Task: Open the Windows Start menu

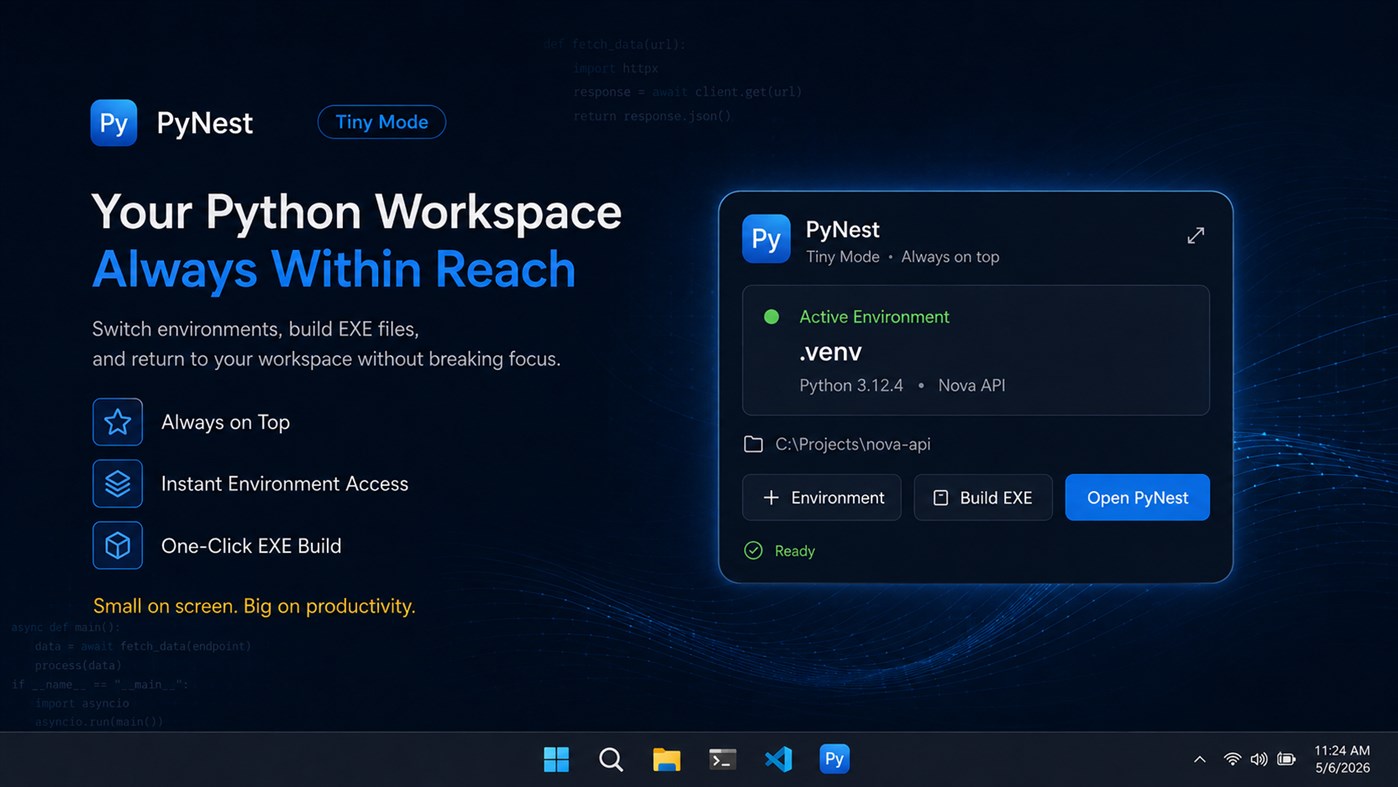Action: click(556, 759)
